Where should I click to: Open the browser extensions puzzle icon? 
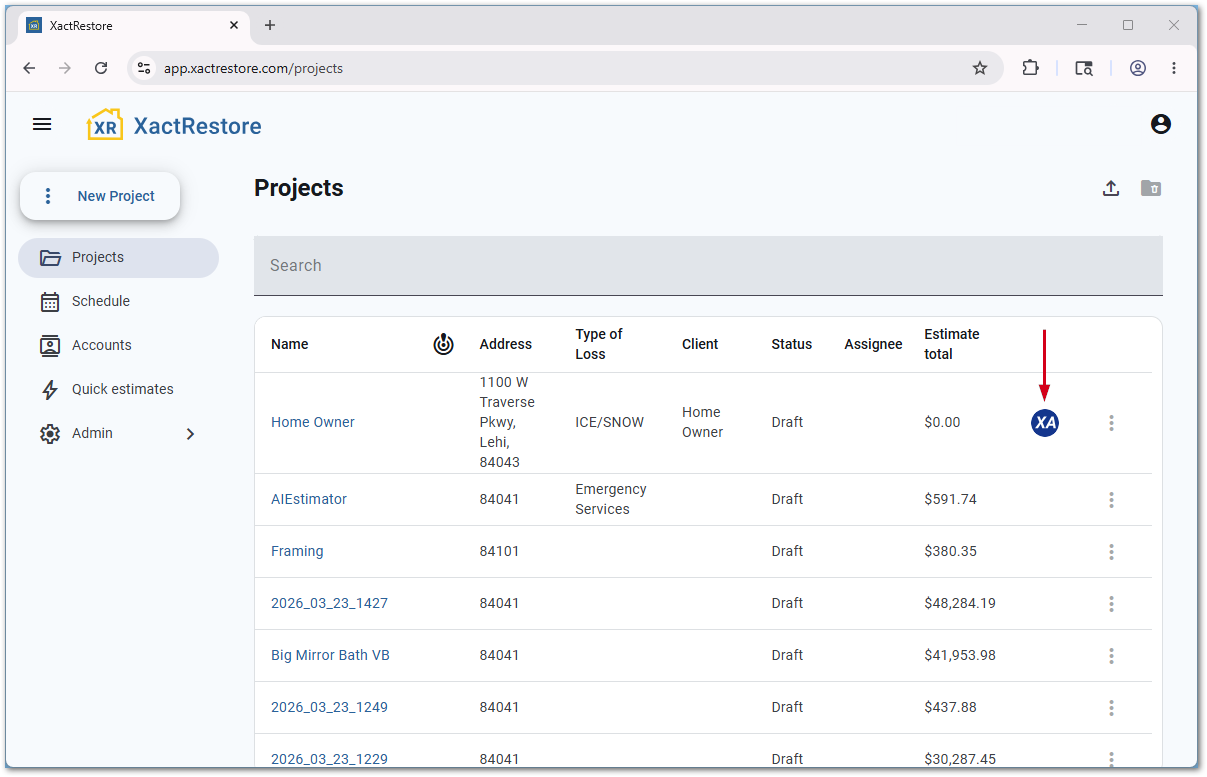[1030, 68]
